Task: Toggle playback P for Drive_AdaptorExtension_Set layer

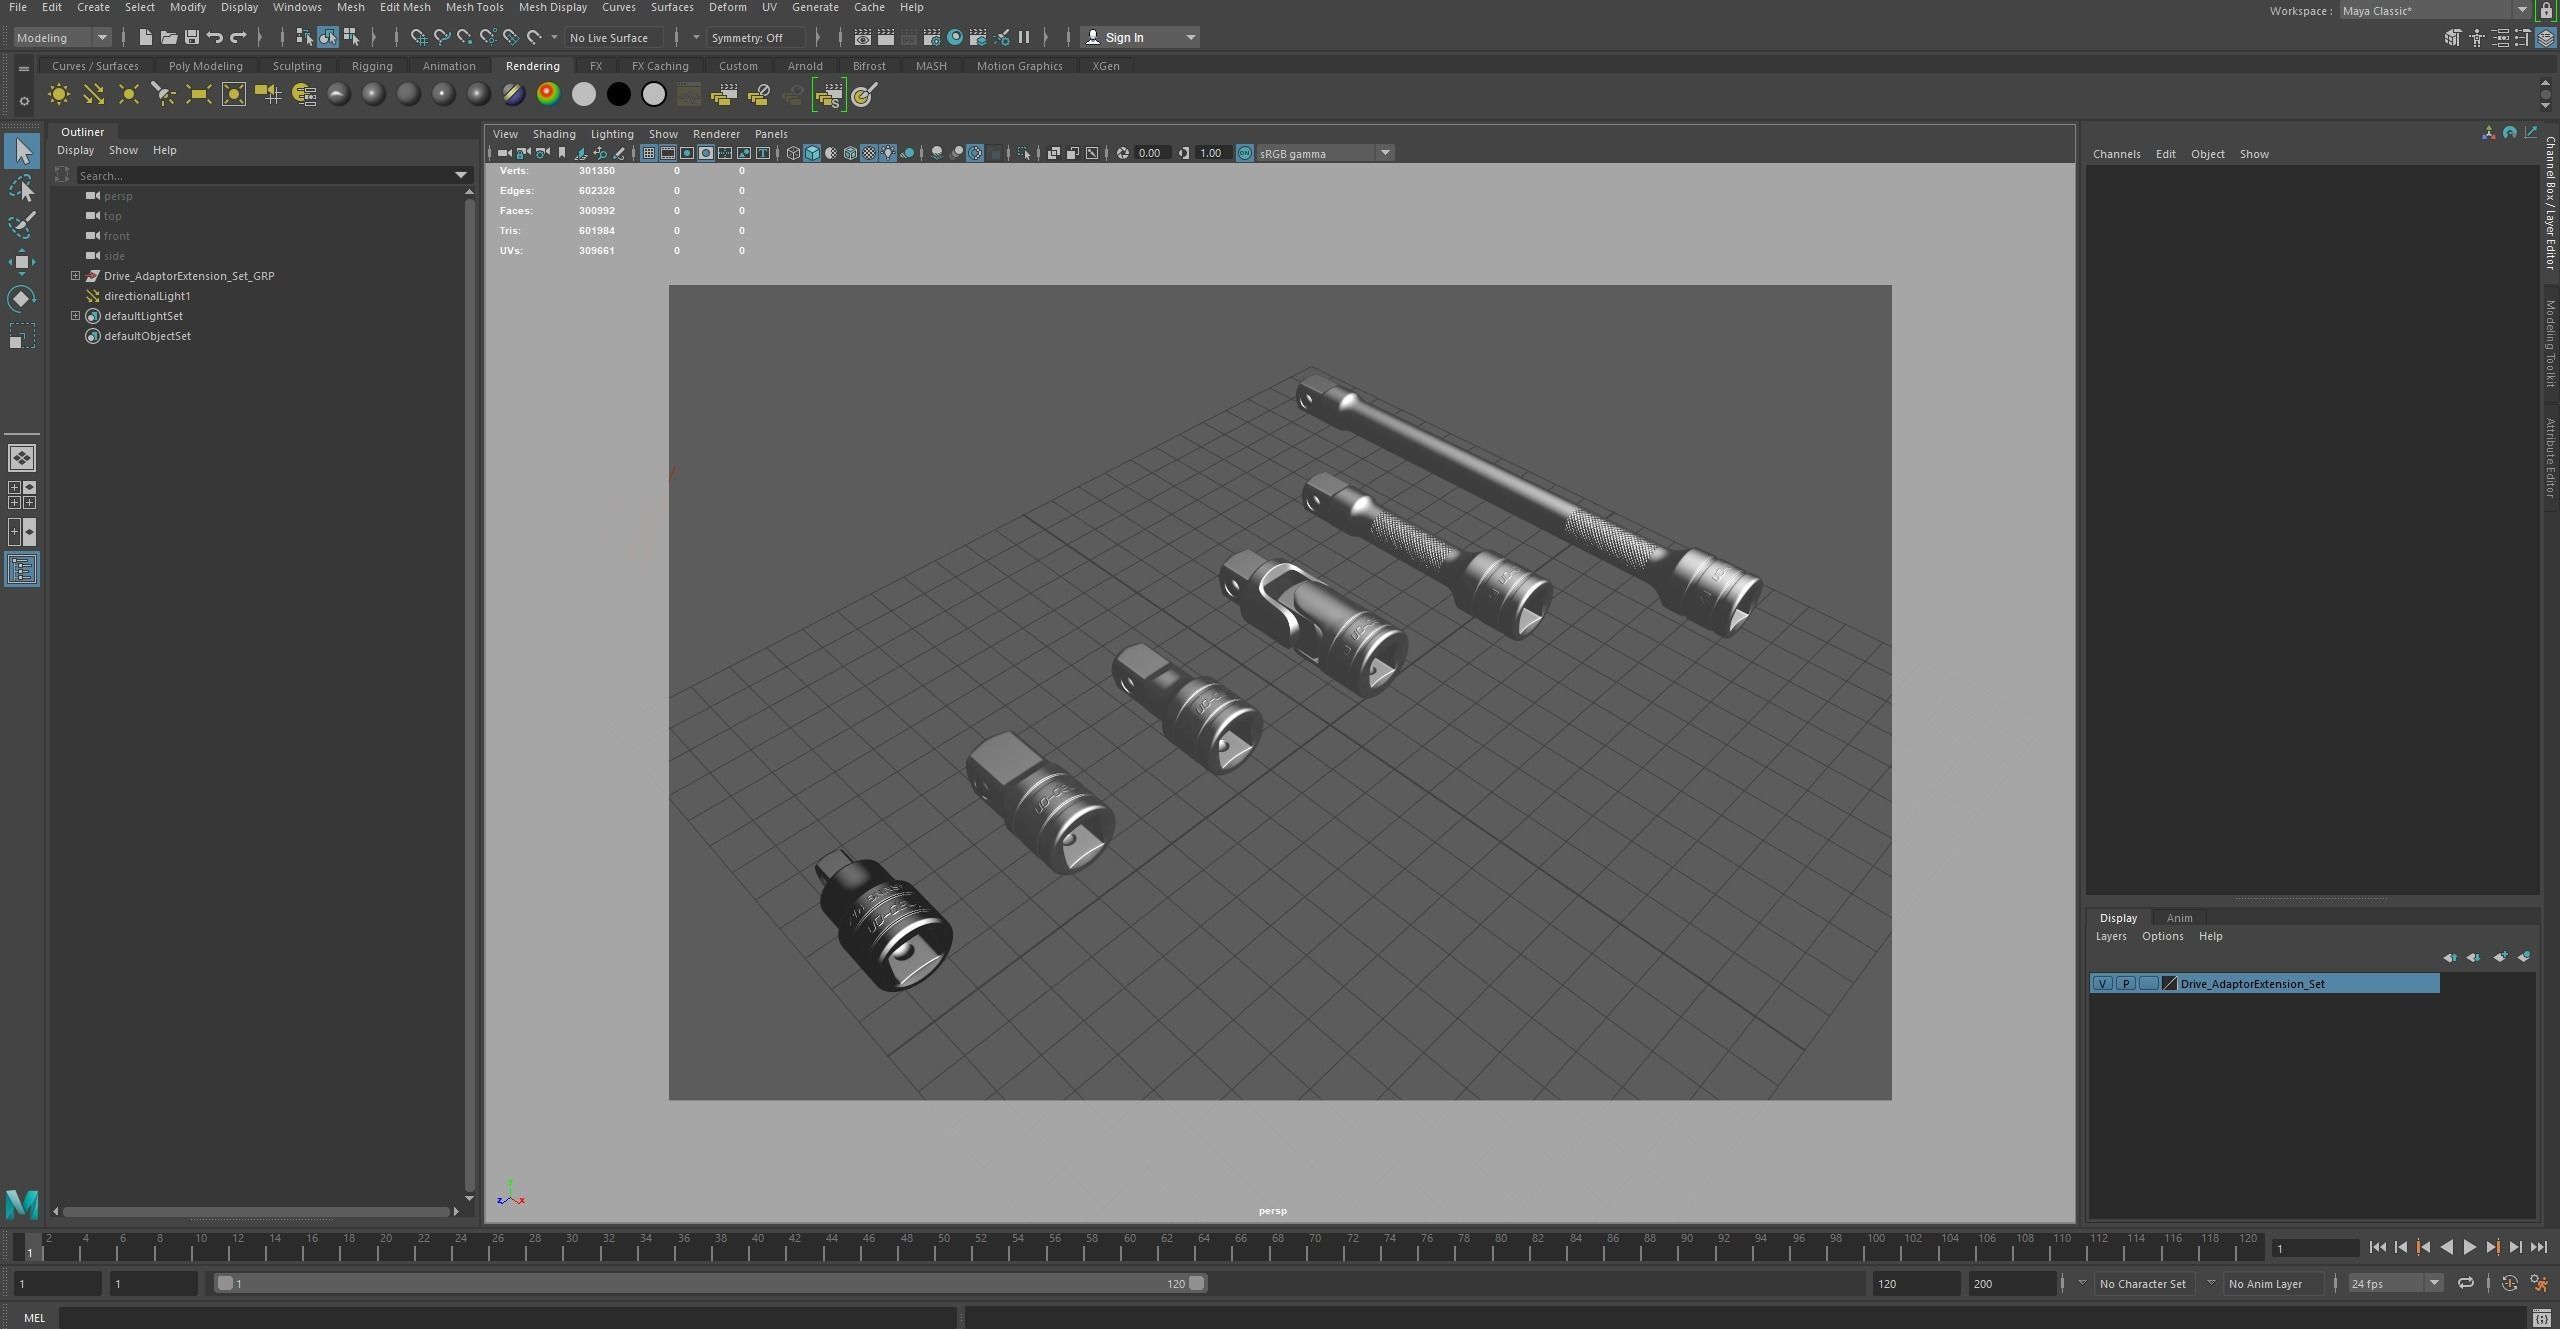Action: coord(2125,984)
